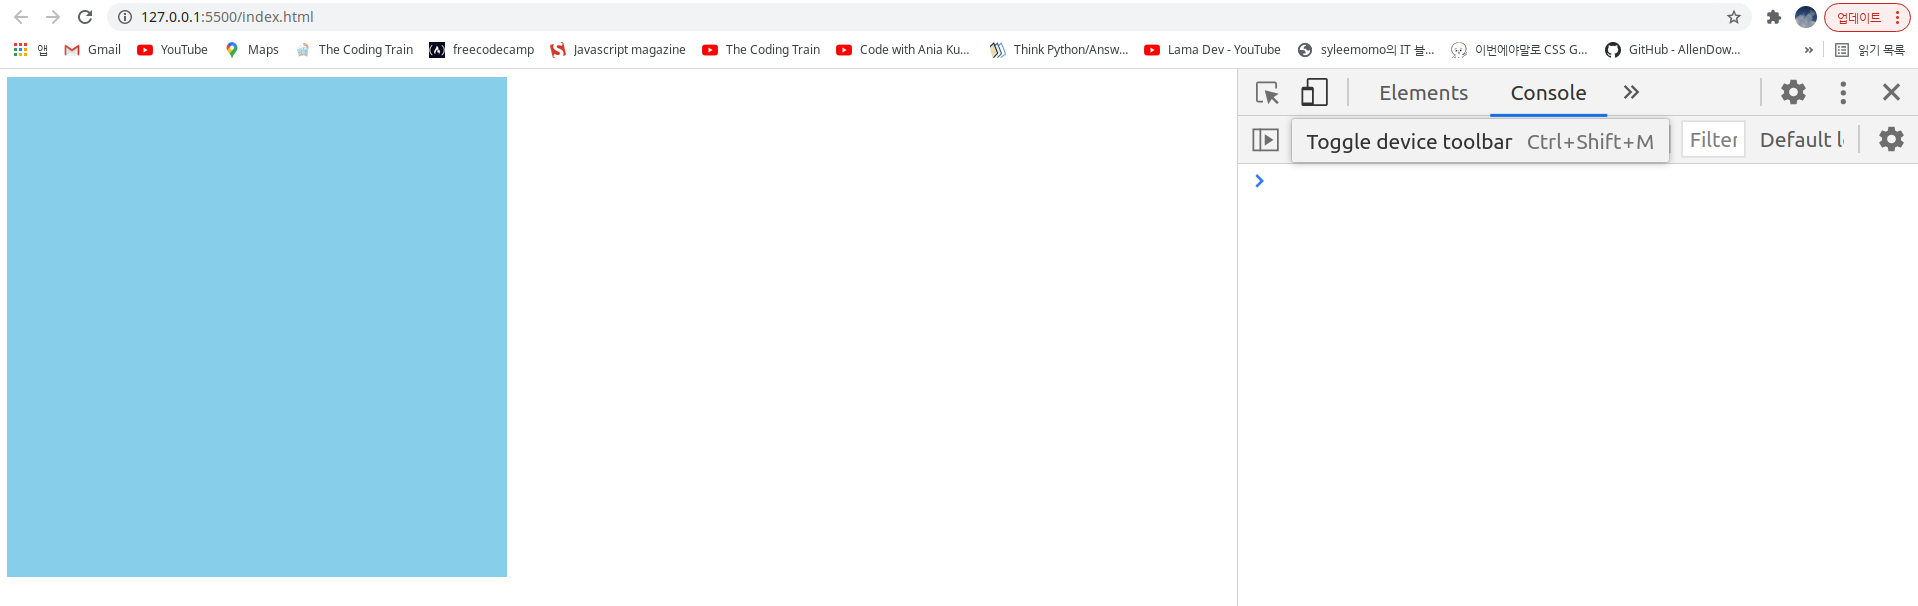
Task: Open the freecodecamp bookmark
Action: coord(481,49)
